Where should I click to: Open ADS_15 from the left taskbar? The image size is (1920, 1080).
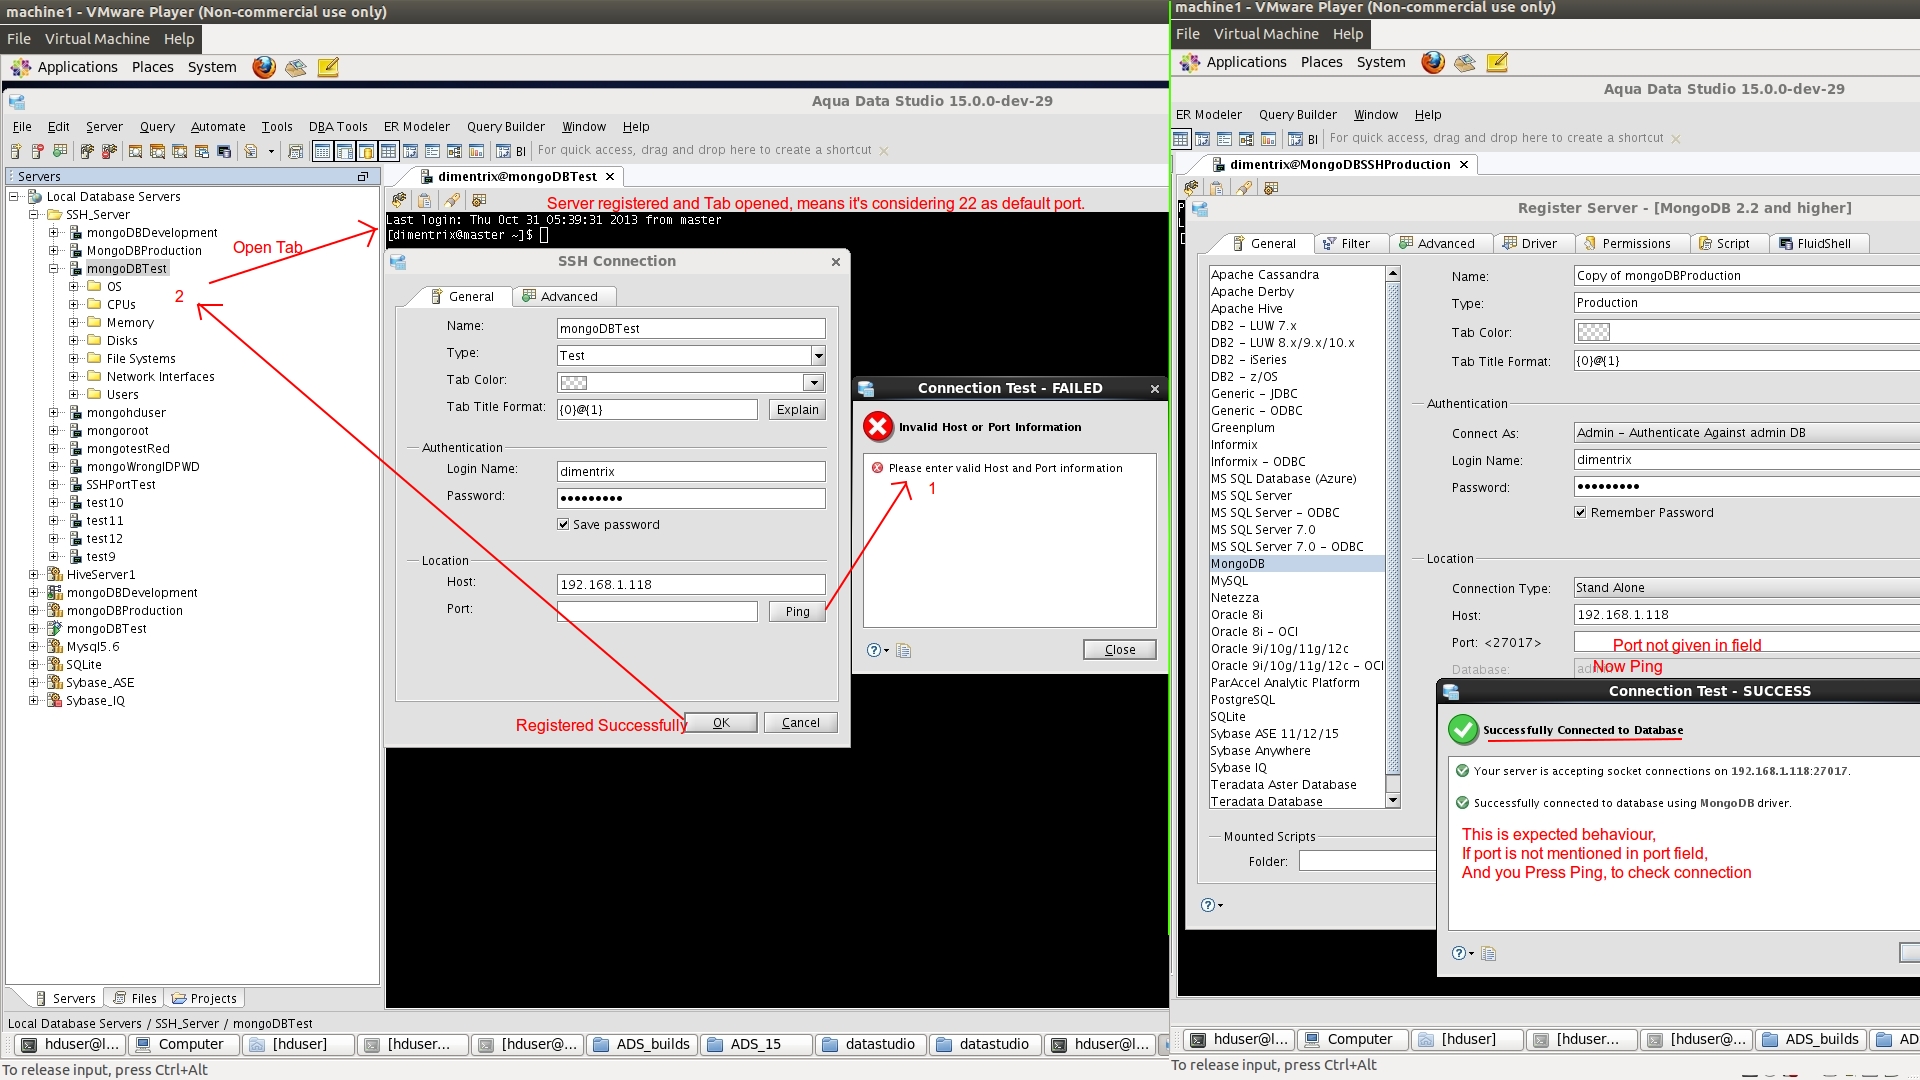pos(756,1044)
